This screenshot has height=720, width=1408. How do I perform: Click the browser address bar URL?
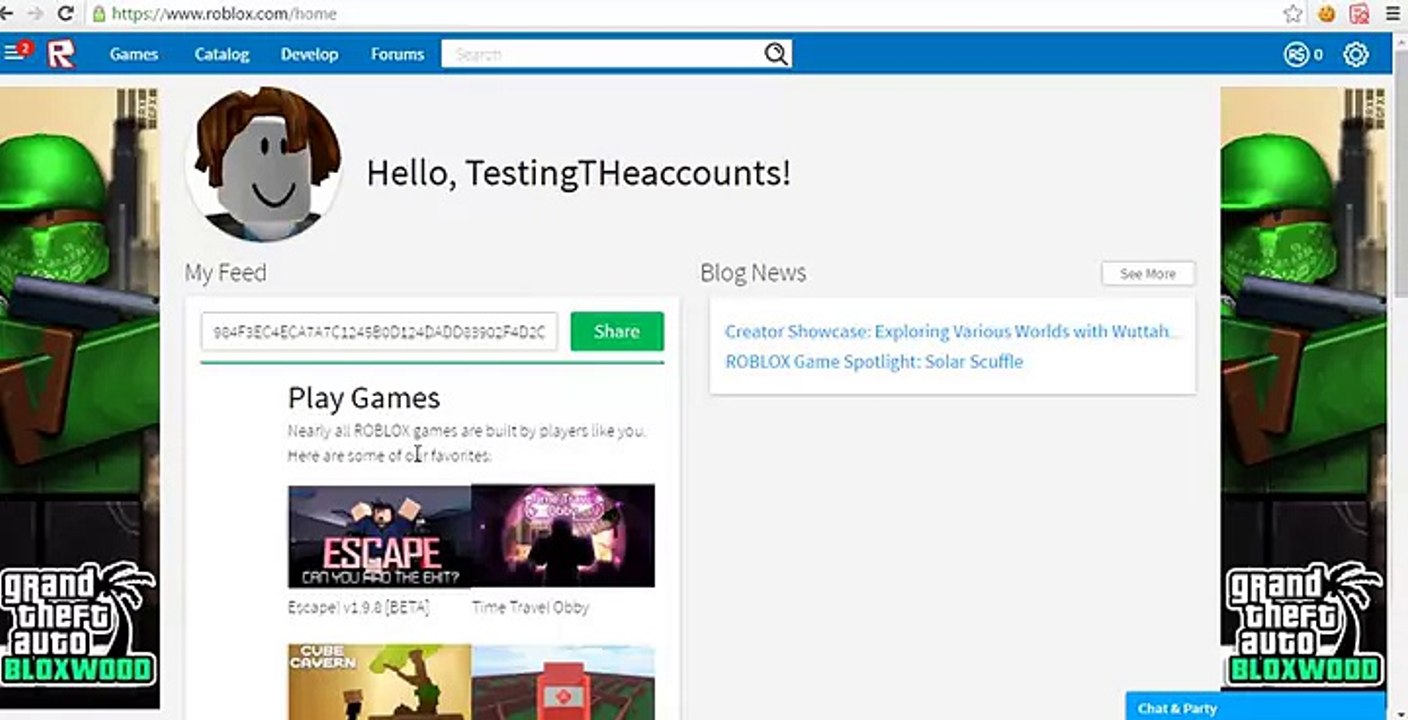(224, 14)
